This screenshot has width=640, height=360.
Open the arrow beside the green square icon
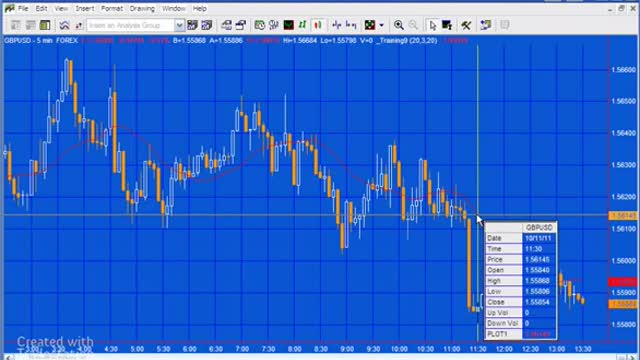(x=382, y=25)
